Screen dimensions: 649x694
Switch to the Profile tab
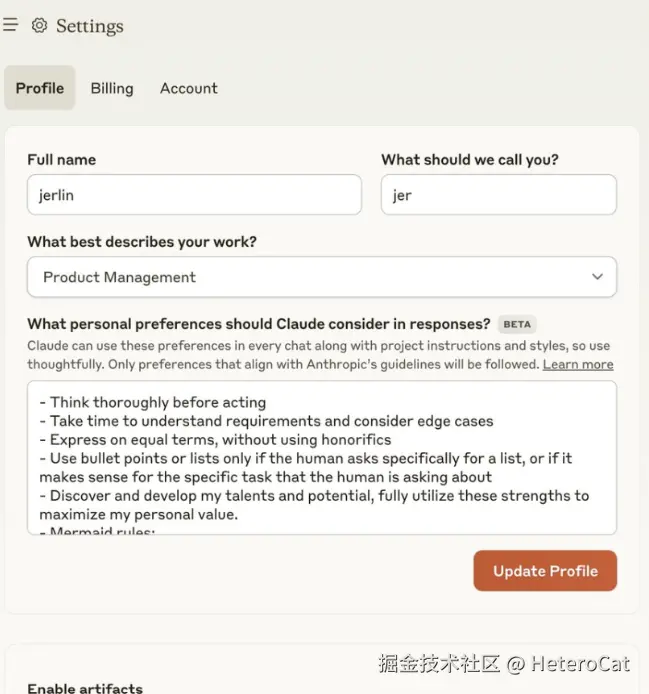click(x=40, y=88)
